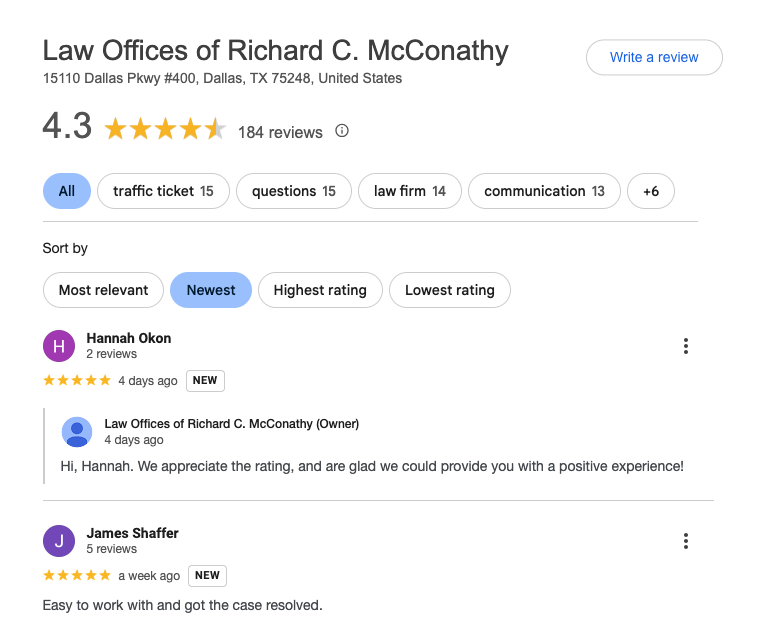This screenshot has height=630, width=767.
Task: Click the info icon beside 184 reviews
Action: (x=342, y=131)
